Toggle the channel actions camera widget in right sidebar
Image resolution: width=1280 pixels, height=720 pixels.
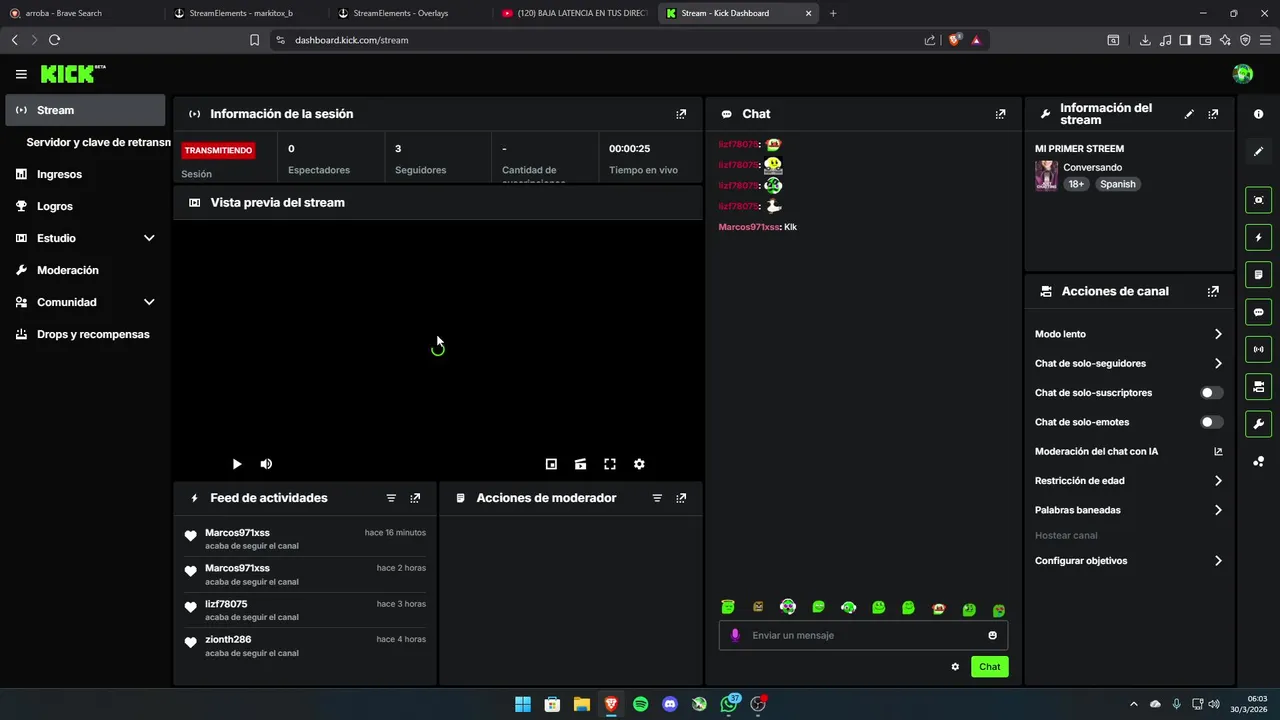(x=1259, y=387)
